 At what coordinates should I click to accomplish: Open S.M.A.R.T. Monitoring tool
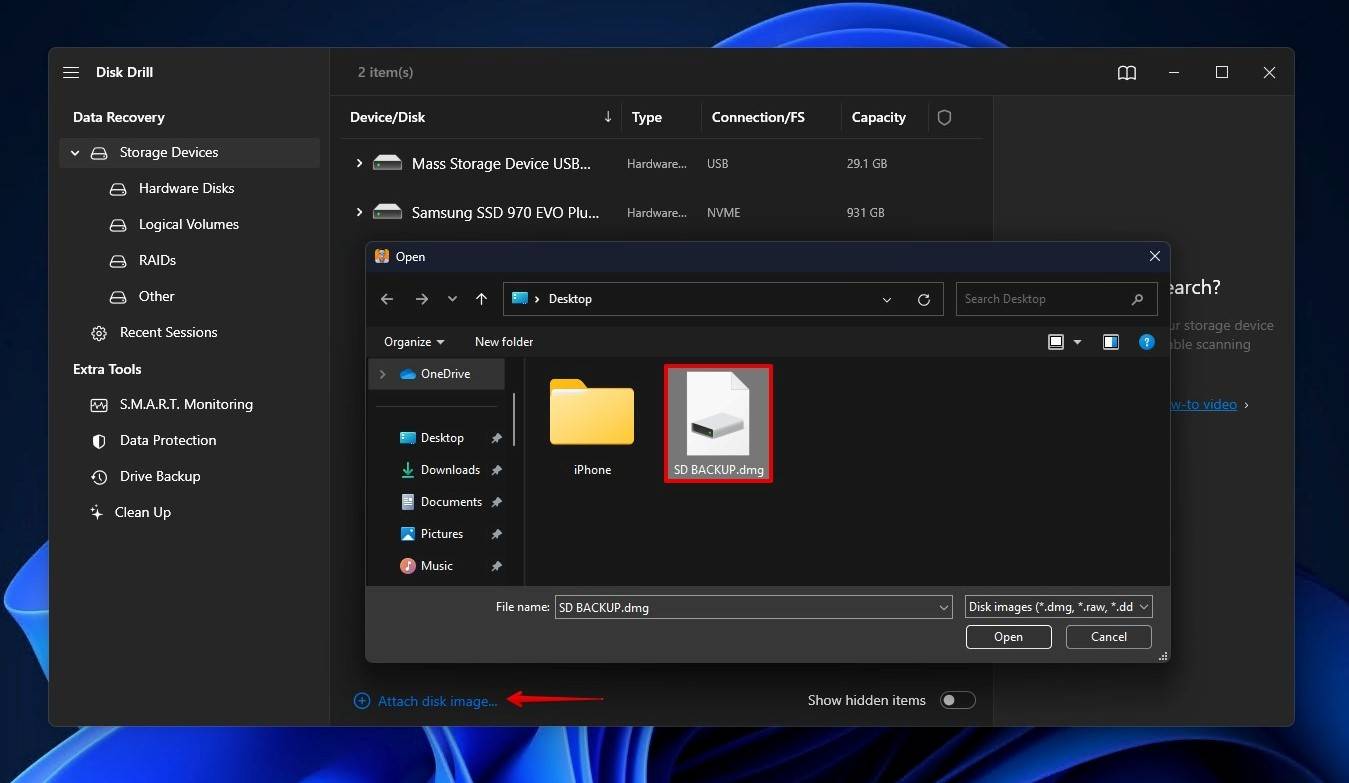(186, 405)
